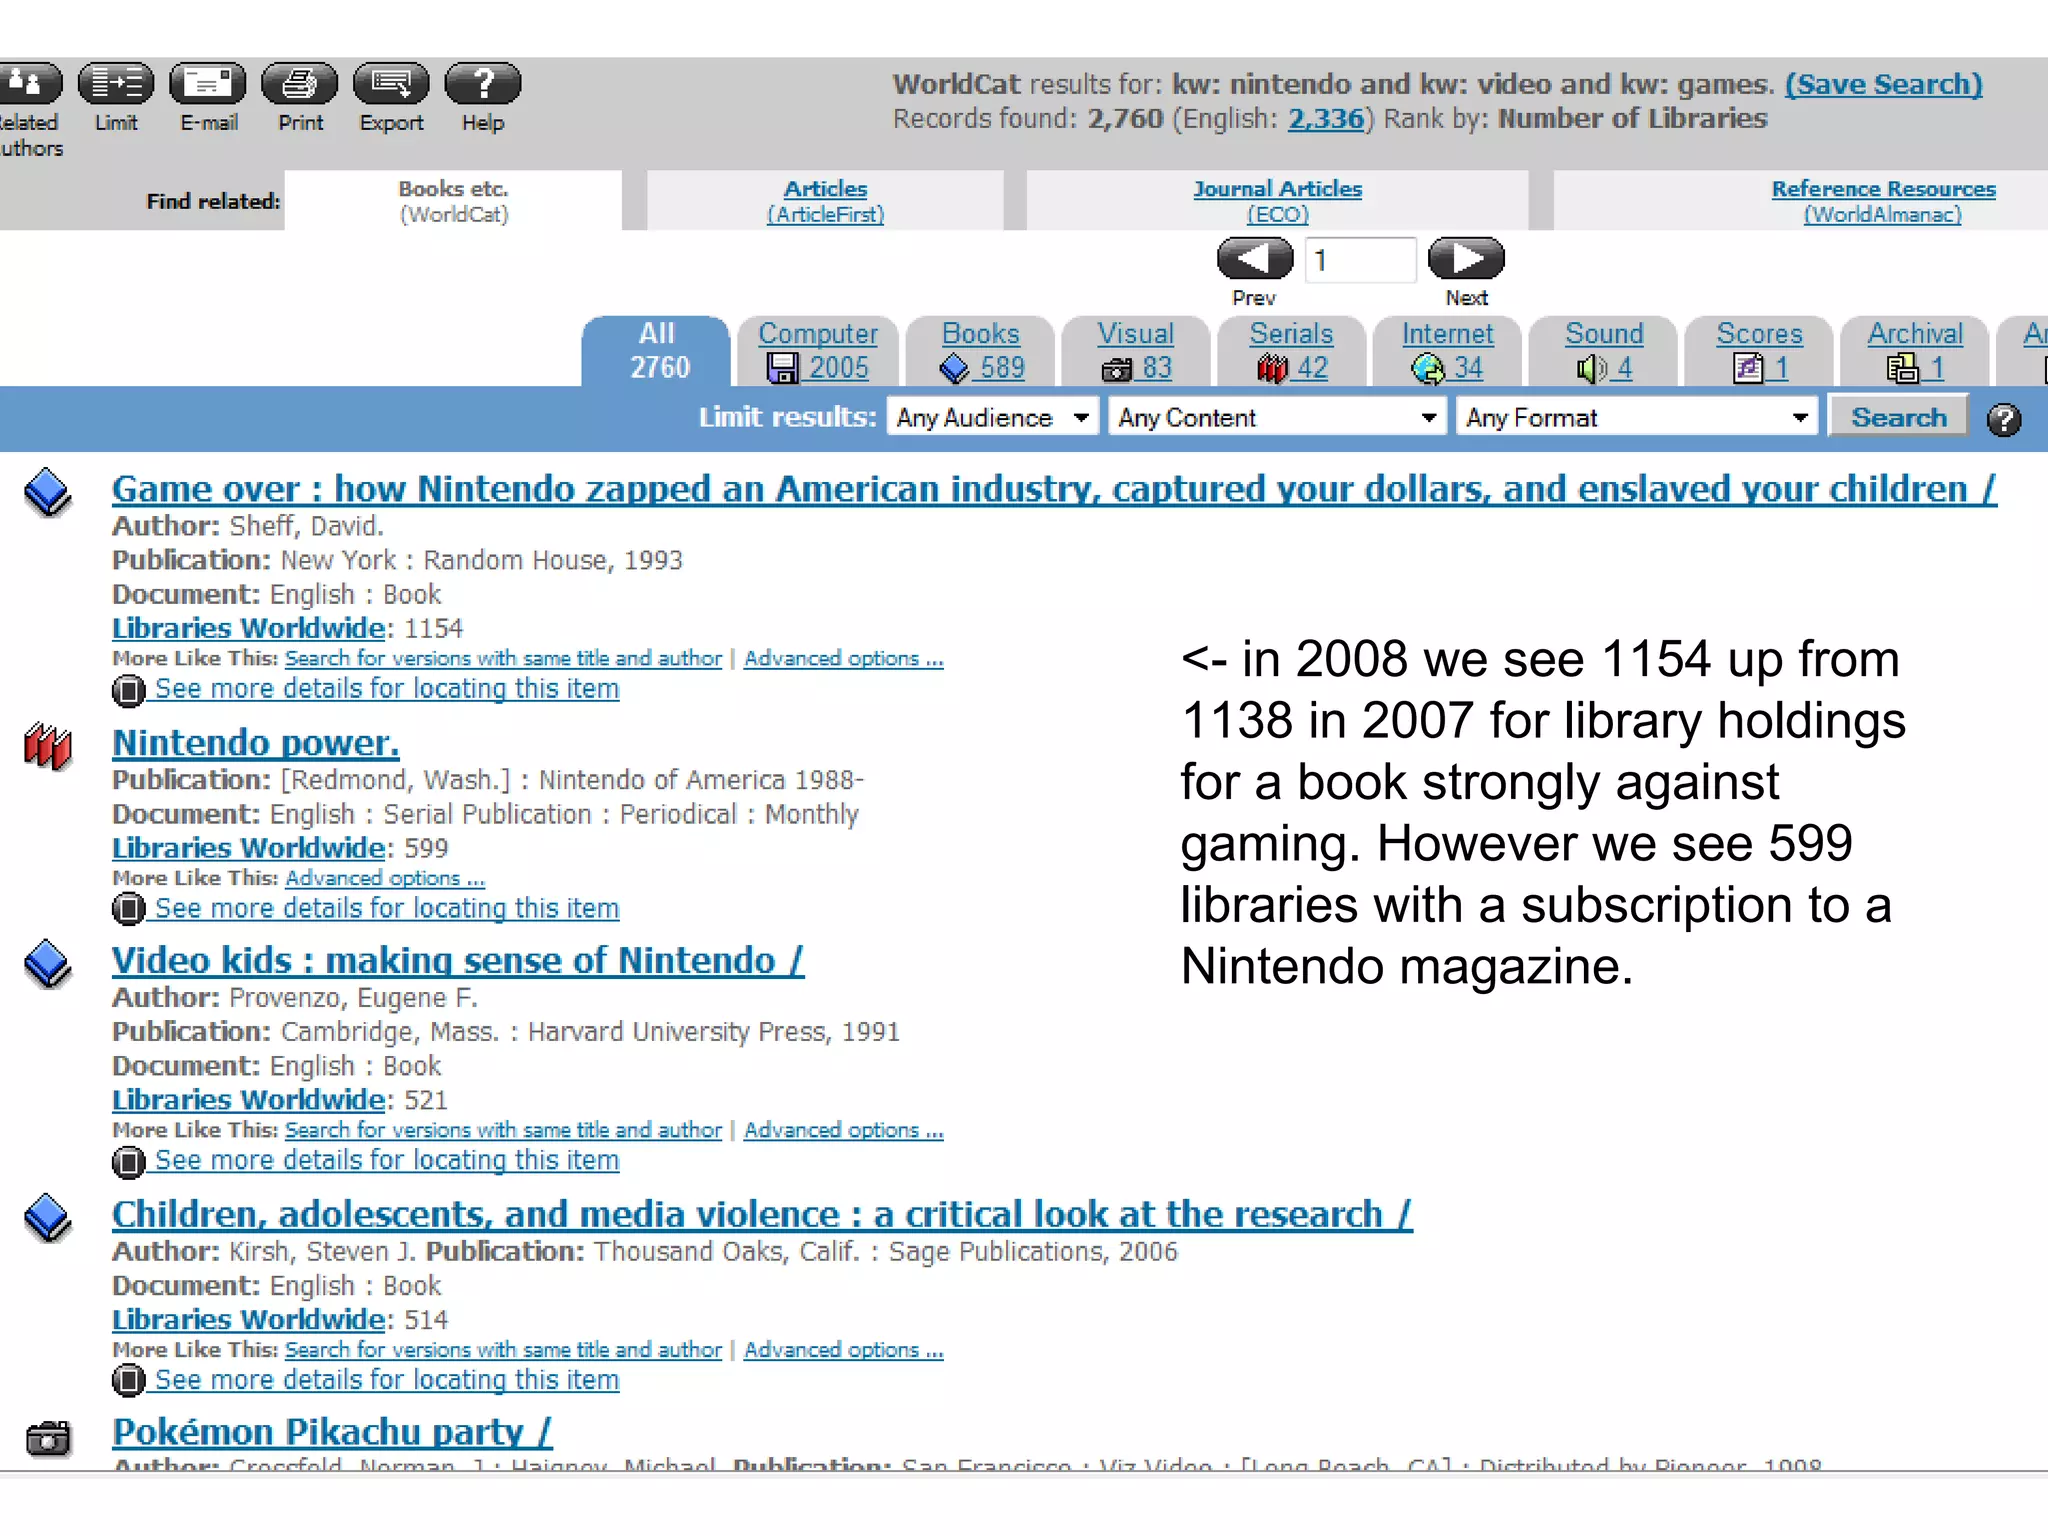Image resolution: width=2048 pixels, height=1536 pixels.
Task: Switch to the Serials 42 tab
Action: 1291,351
